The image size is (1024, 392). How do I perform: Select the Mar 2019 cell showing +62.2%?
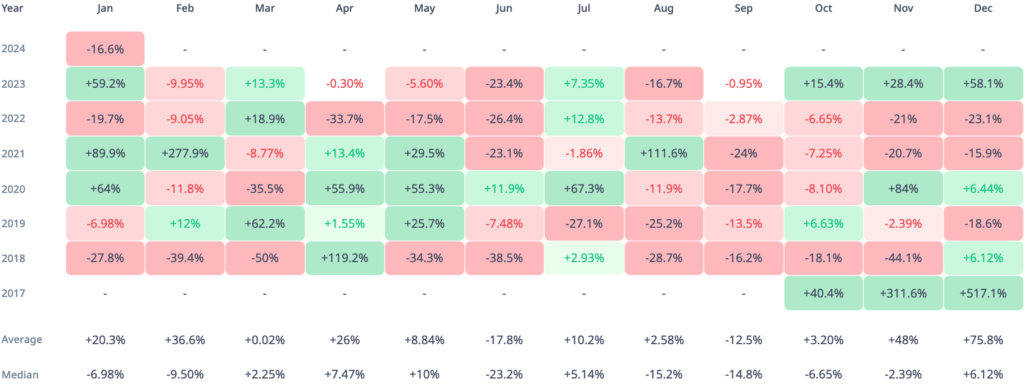tap(264, 223)
